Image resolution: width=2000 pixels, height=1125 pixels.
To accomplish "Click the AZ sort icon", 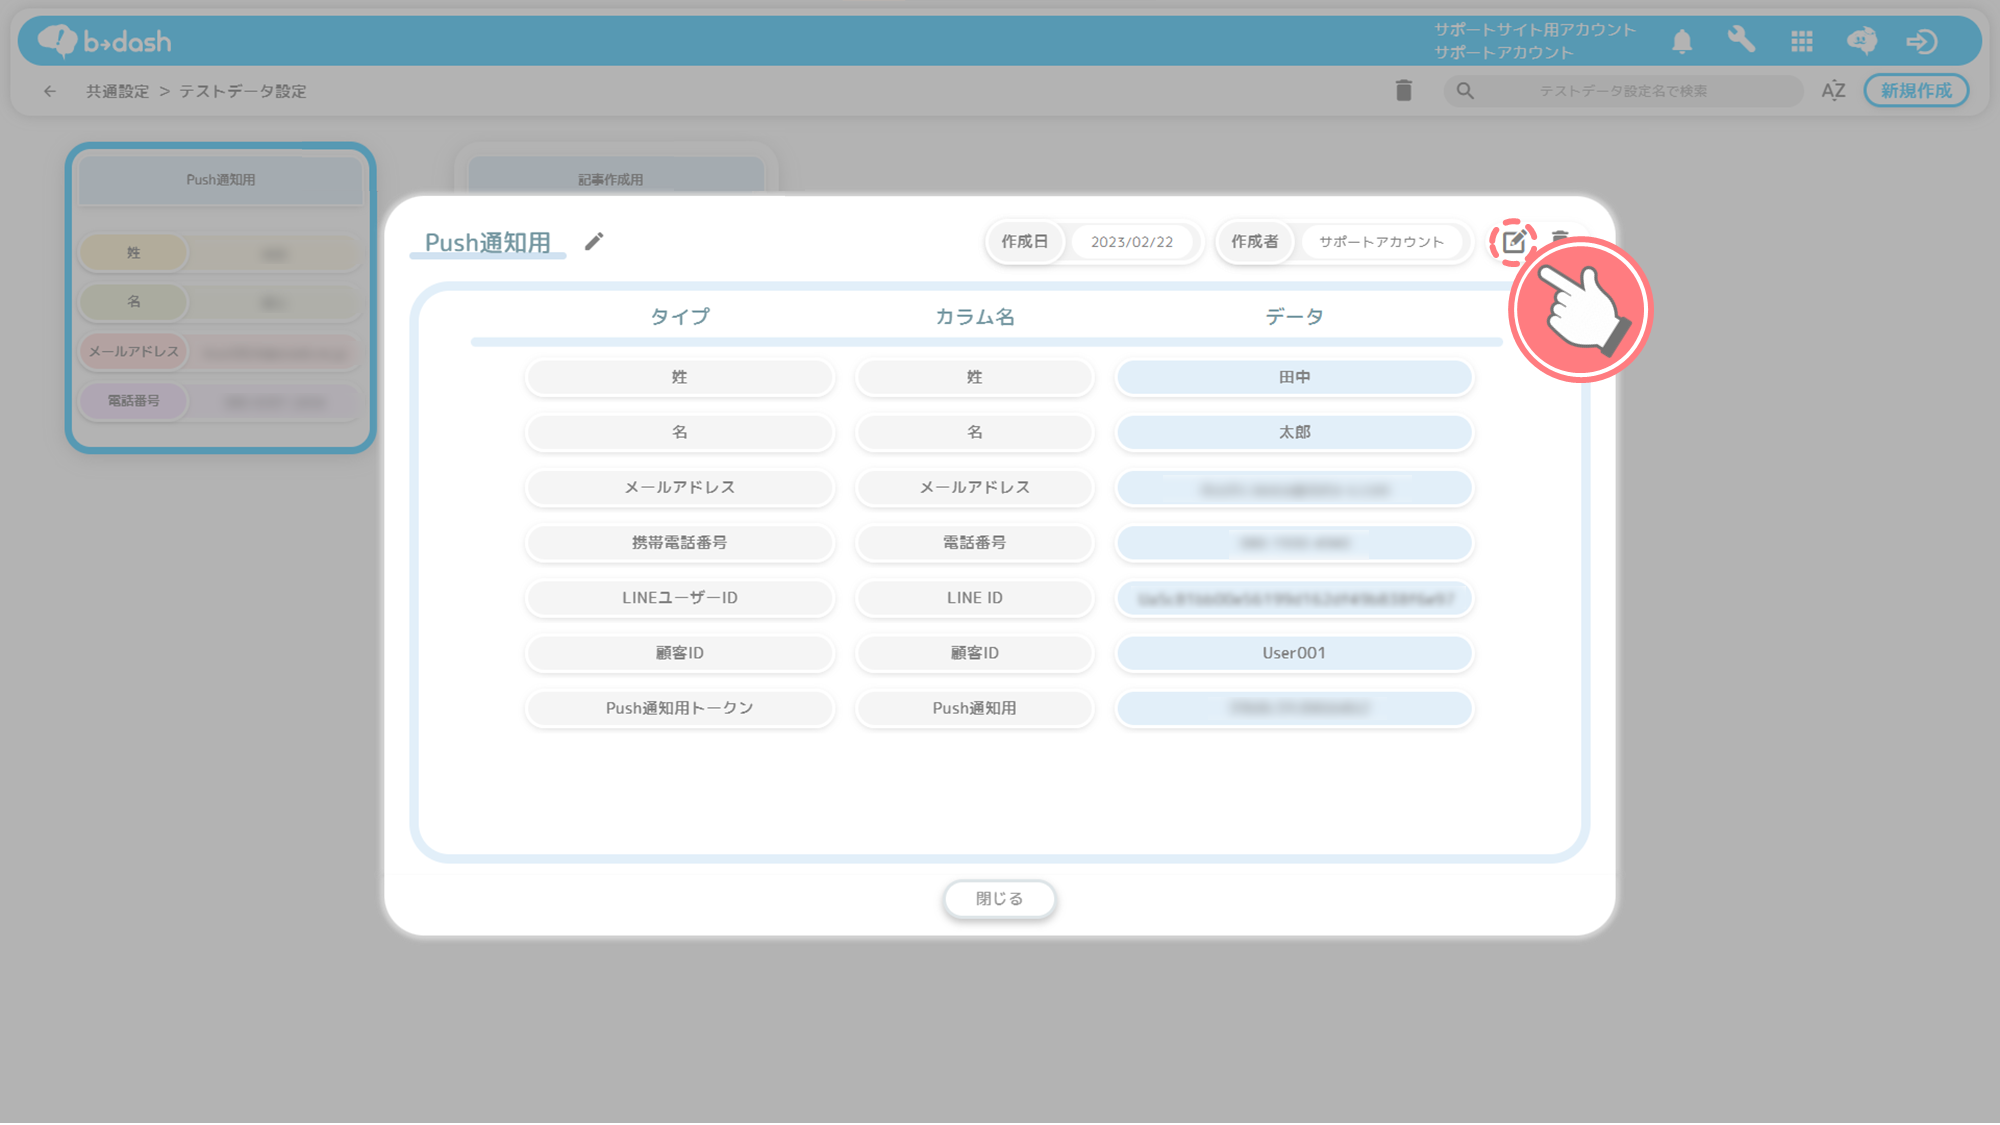I will click(1833, 91).
